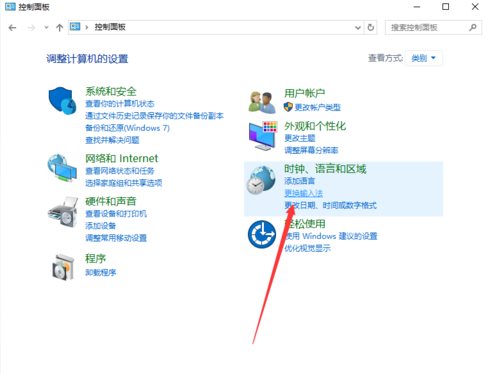Open the 网络和 Internet heading

click(x=122, y=158)
